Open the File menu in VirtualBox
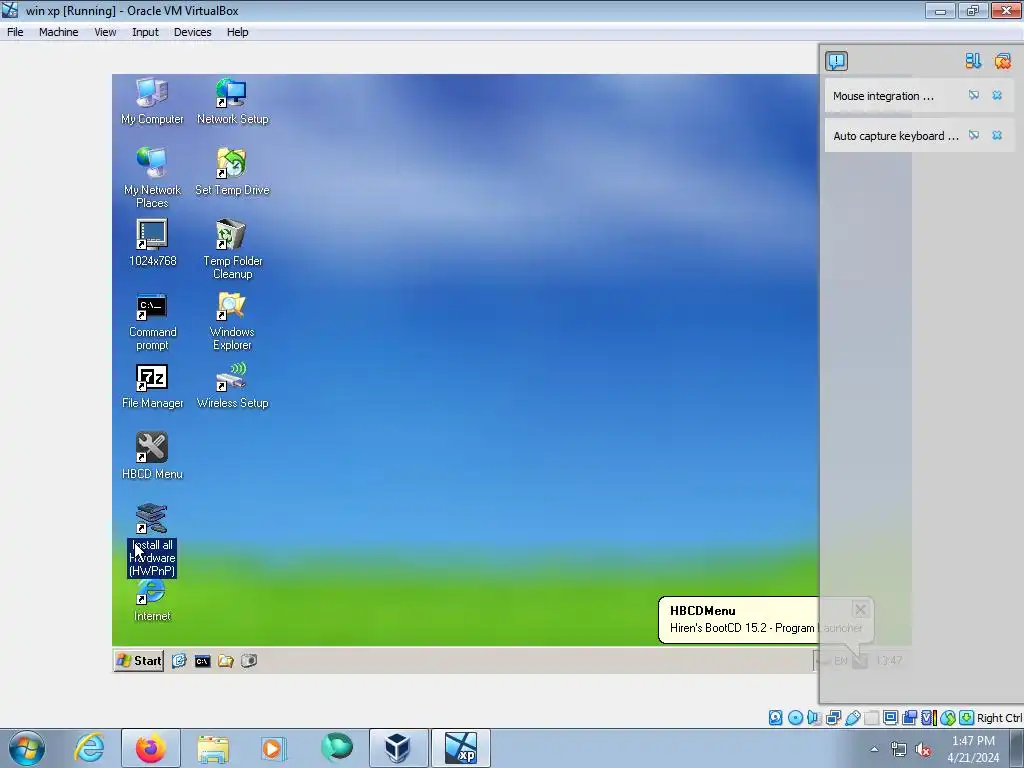The image size is (1024, 768). (15, 32)
